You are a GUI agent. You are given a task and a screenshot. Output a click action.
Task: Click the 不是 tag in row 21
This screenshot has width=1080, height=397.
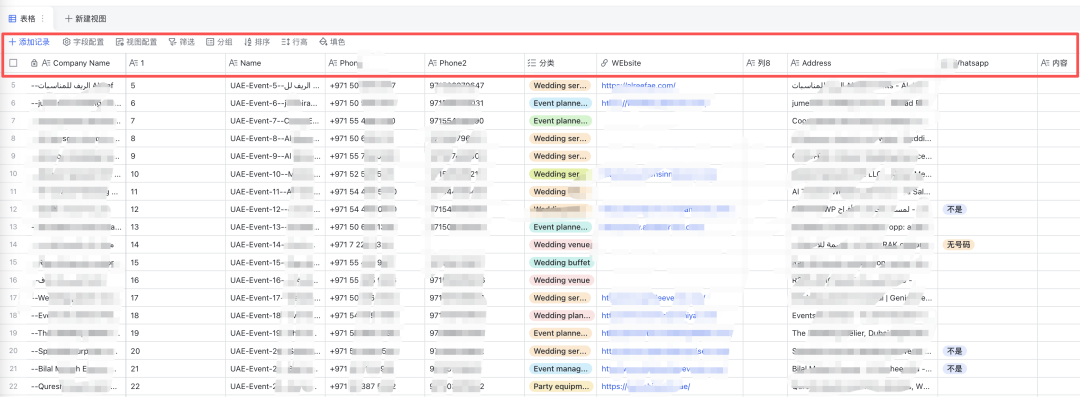[954, 369]
